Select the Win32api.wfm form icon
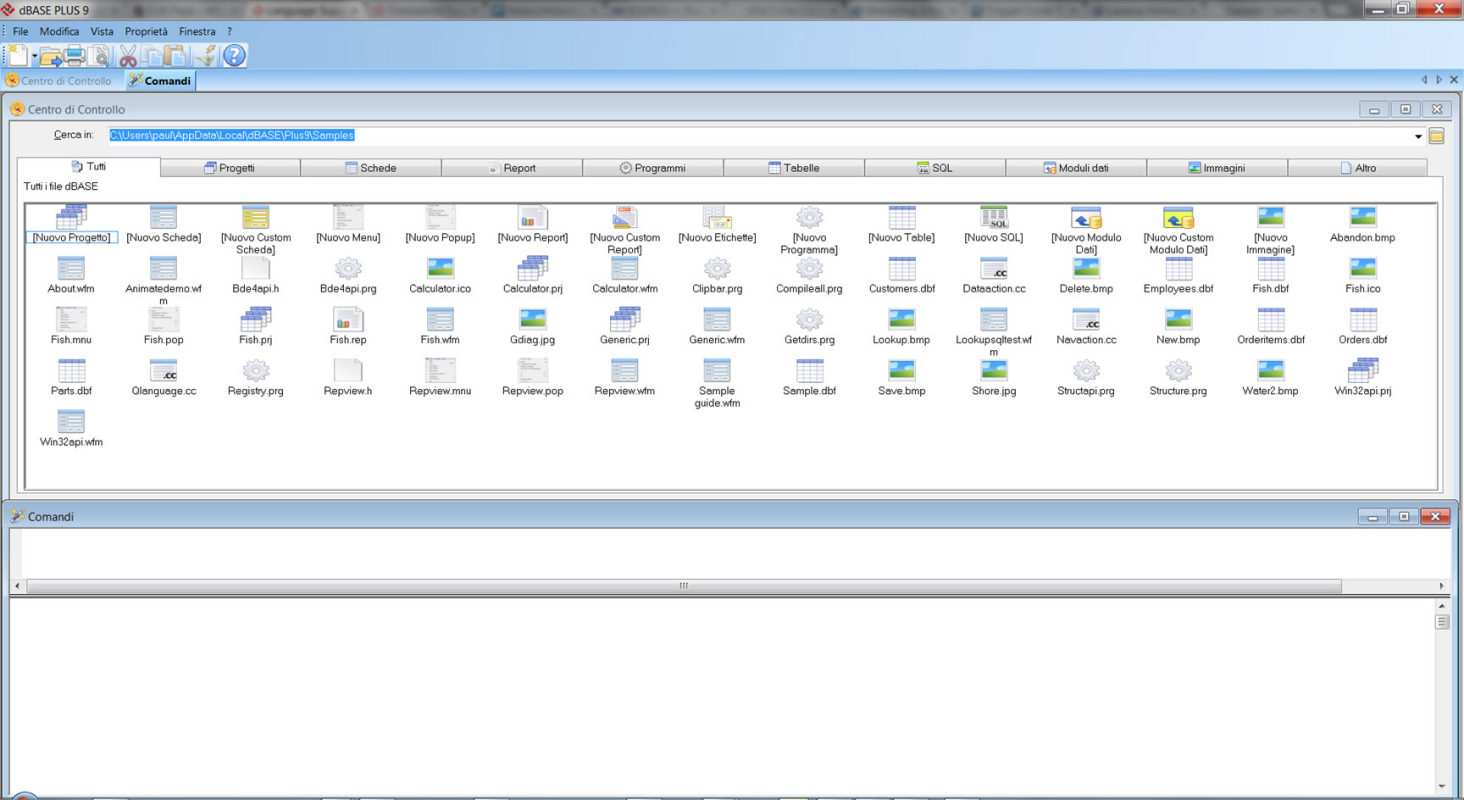This screenshot has height=800, width=1464. (71, 421)
